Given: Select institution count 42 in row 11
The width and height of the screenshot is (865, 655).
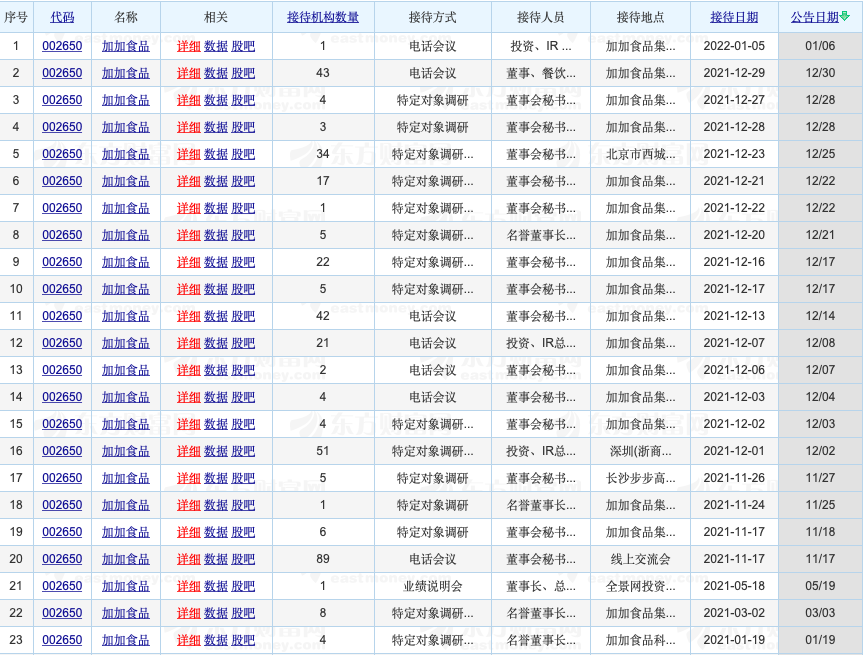Looking at the screenshot, I should point(323,316).
